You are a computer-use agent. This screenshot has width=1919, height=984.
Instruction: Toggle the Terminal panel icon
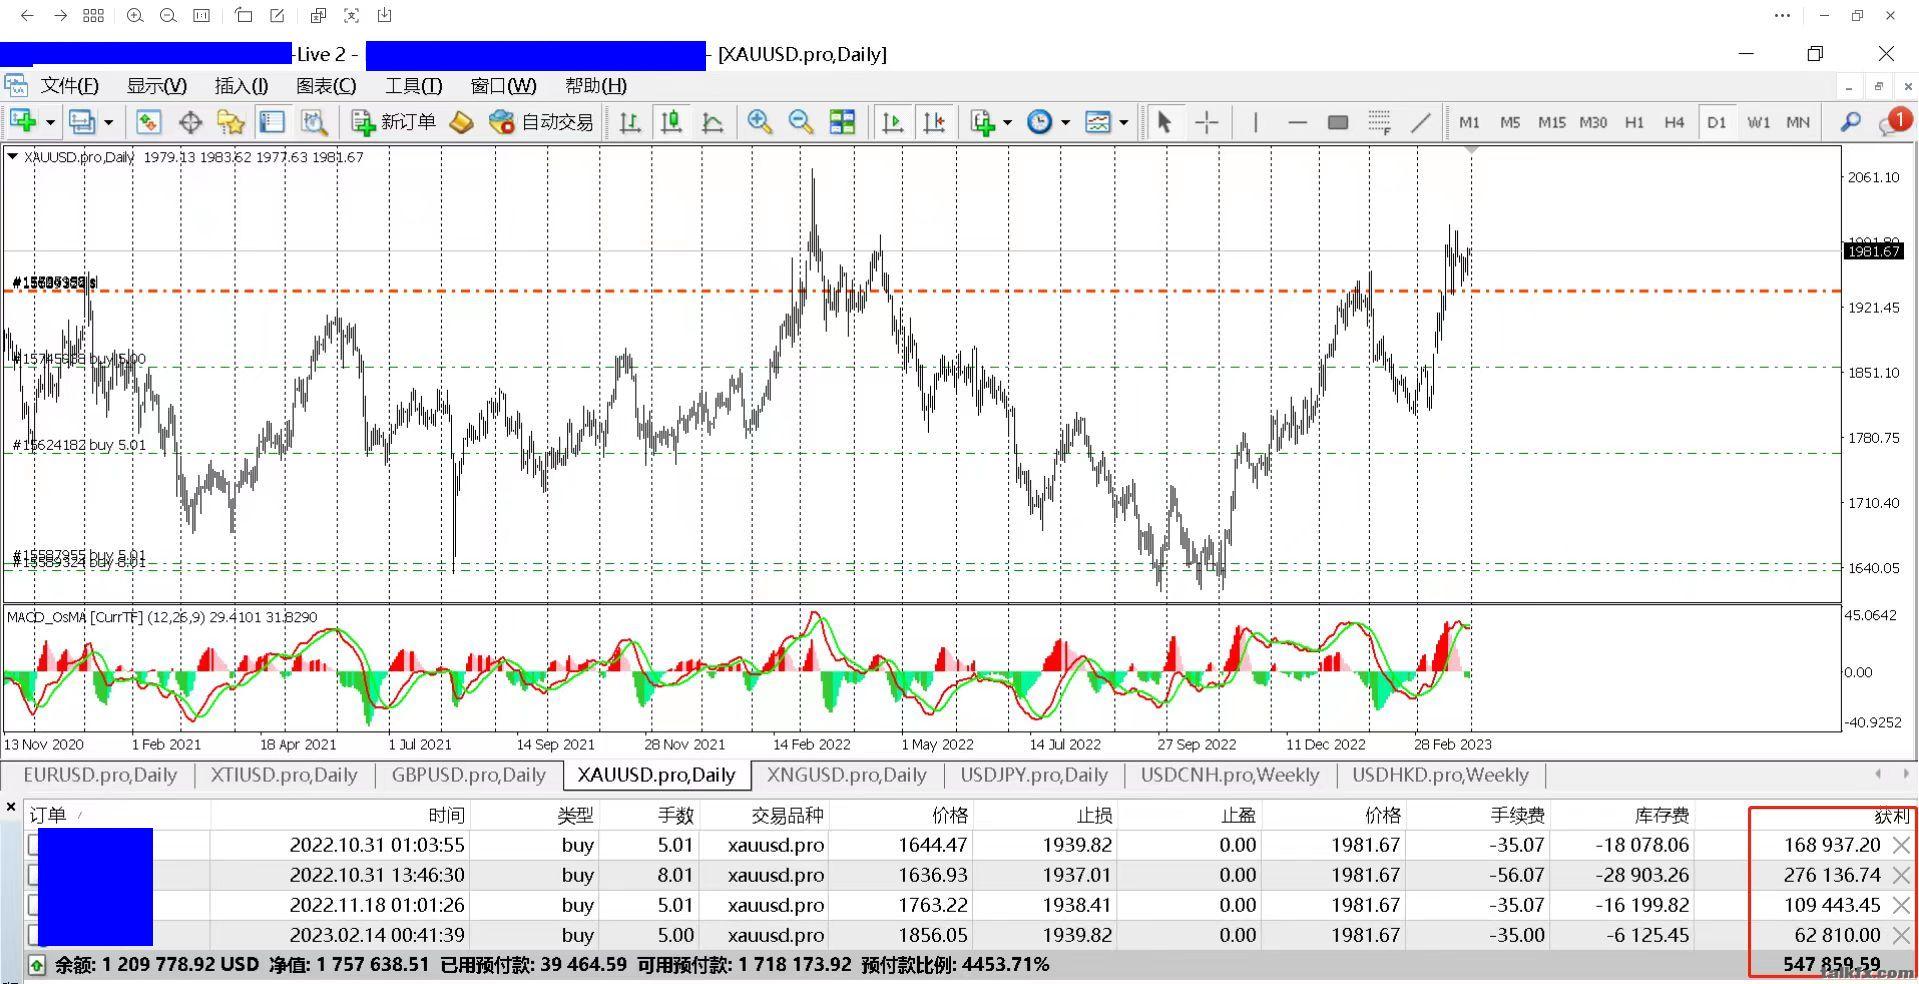tap(272, 122)
